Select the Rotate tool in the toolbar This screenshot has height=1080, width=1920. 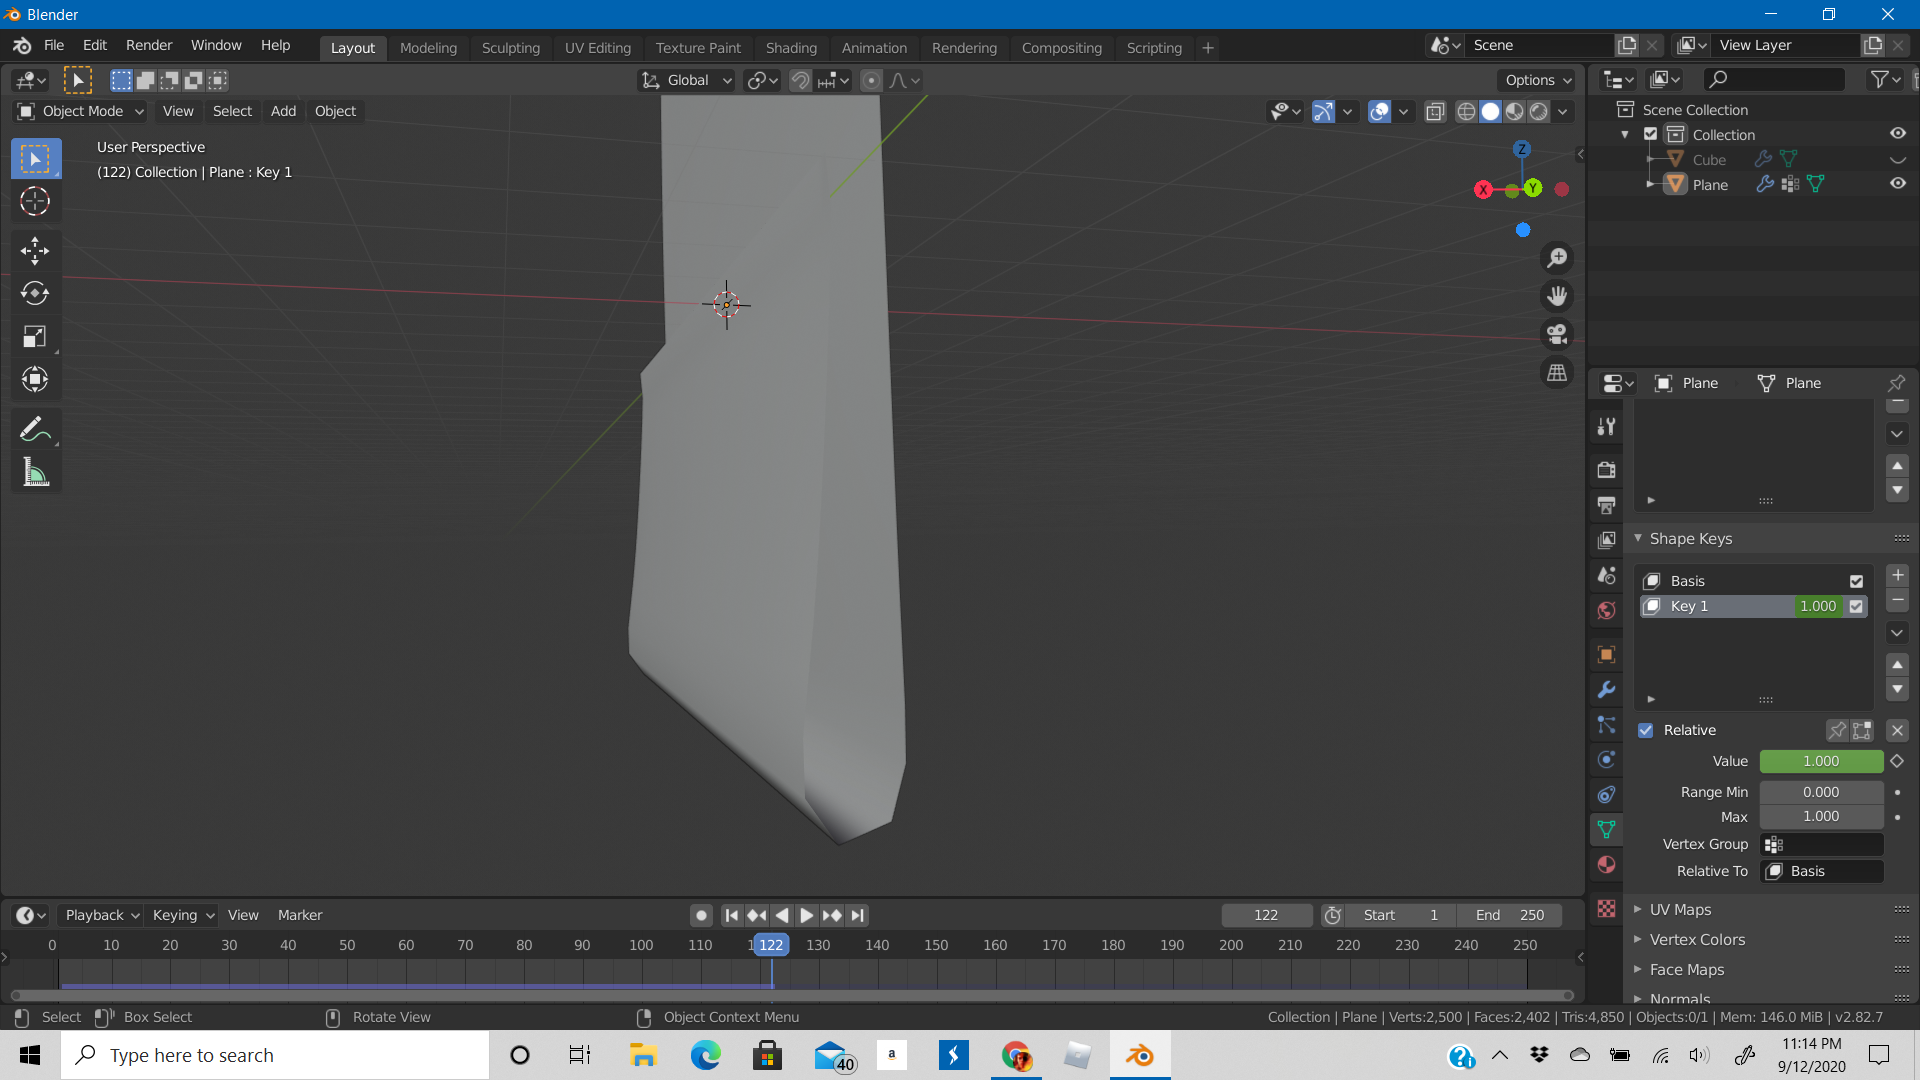click(x=35, y=294)
